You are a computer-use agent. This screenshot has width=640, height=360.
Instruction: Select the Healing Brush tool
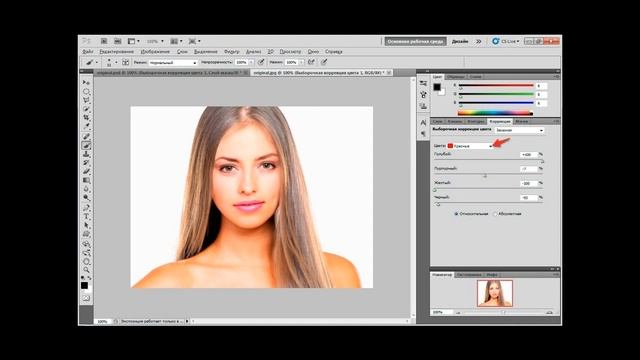point(86,136)
